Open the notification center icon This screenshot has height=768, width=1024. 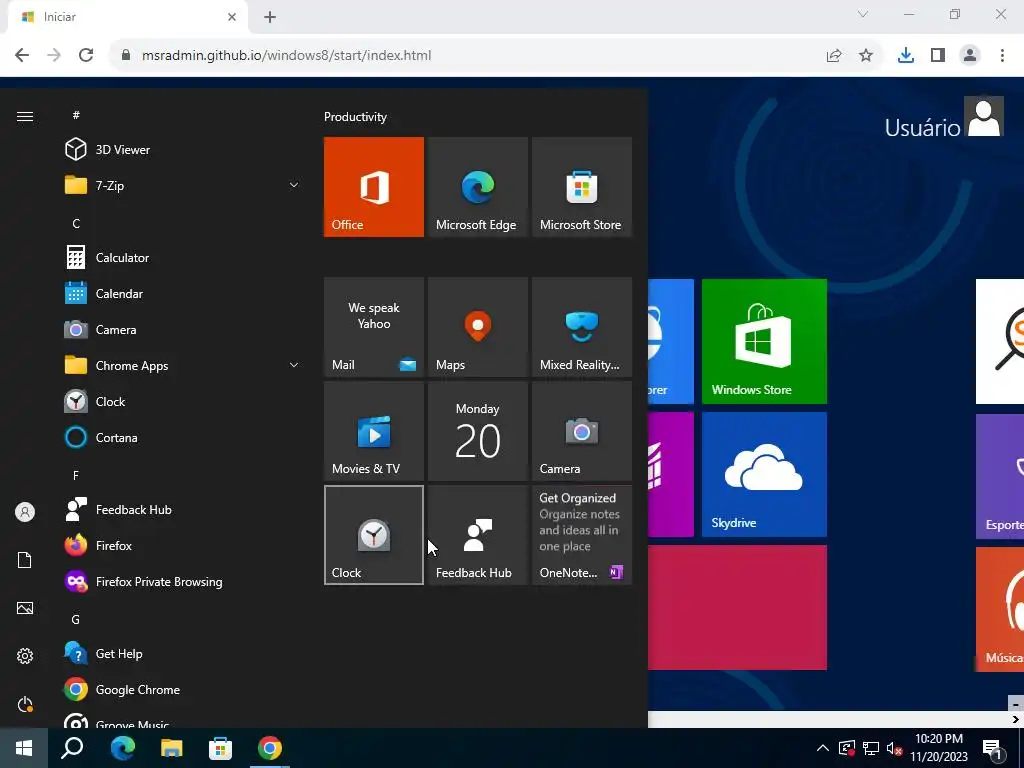993,749
